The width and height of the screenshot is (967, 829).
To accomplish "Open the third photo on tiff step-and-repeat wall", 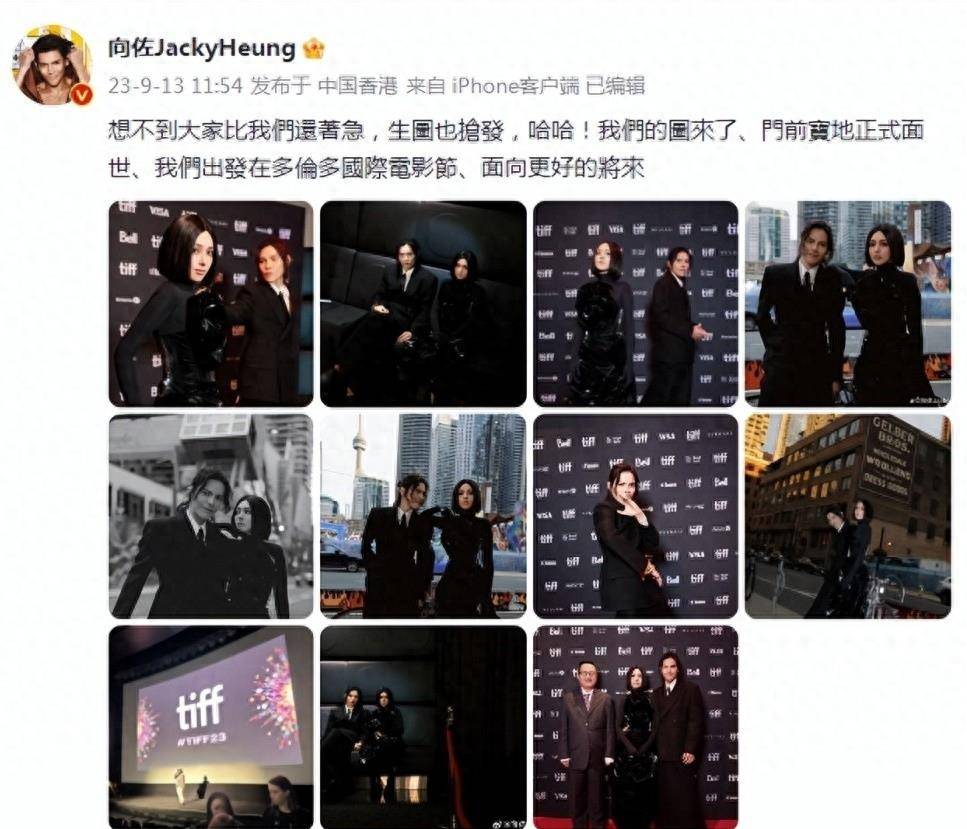I will click(635, 303).
